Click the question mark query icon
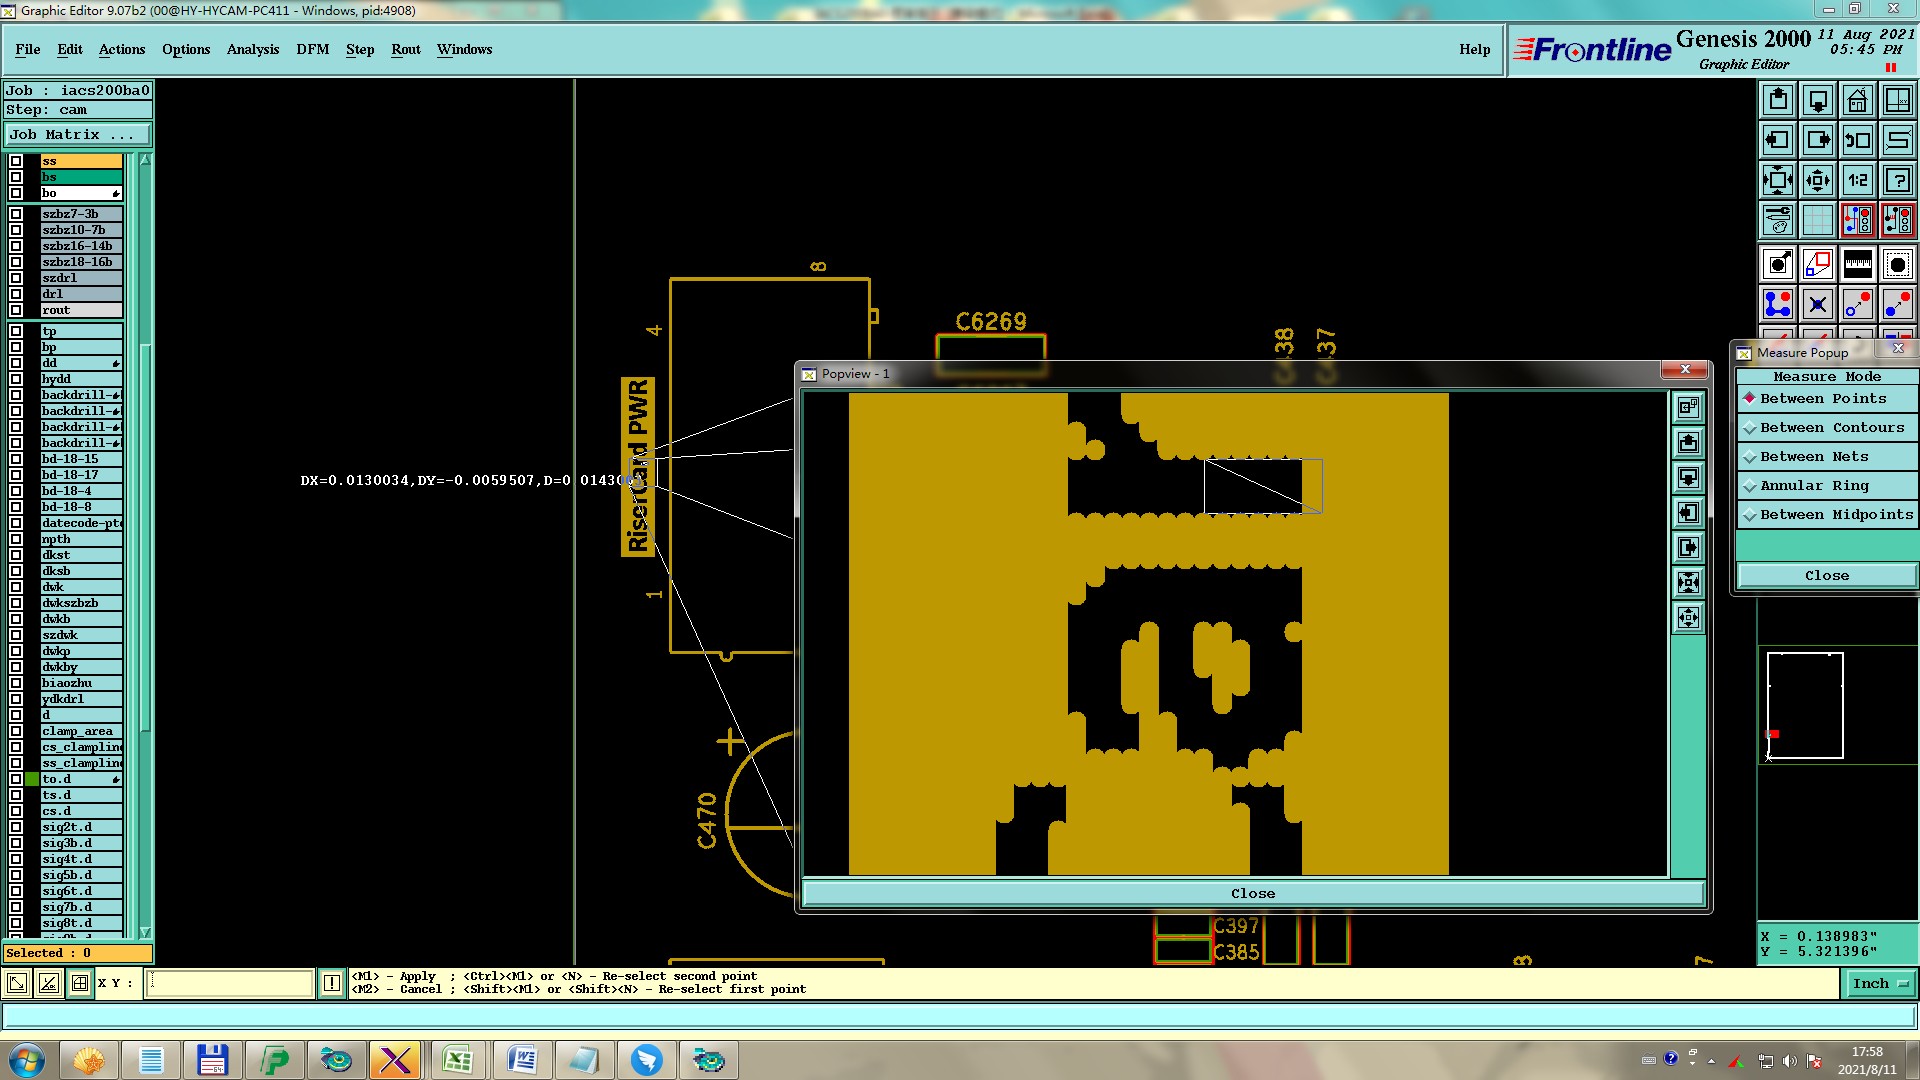1920x1080 pixels. tap(1897, 180)
